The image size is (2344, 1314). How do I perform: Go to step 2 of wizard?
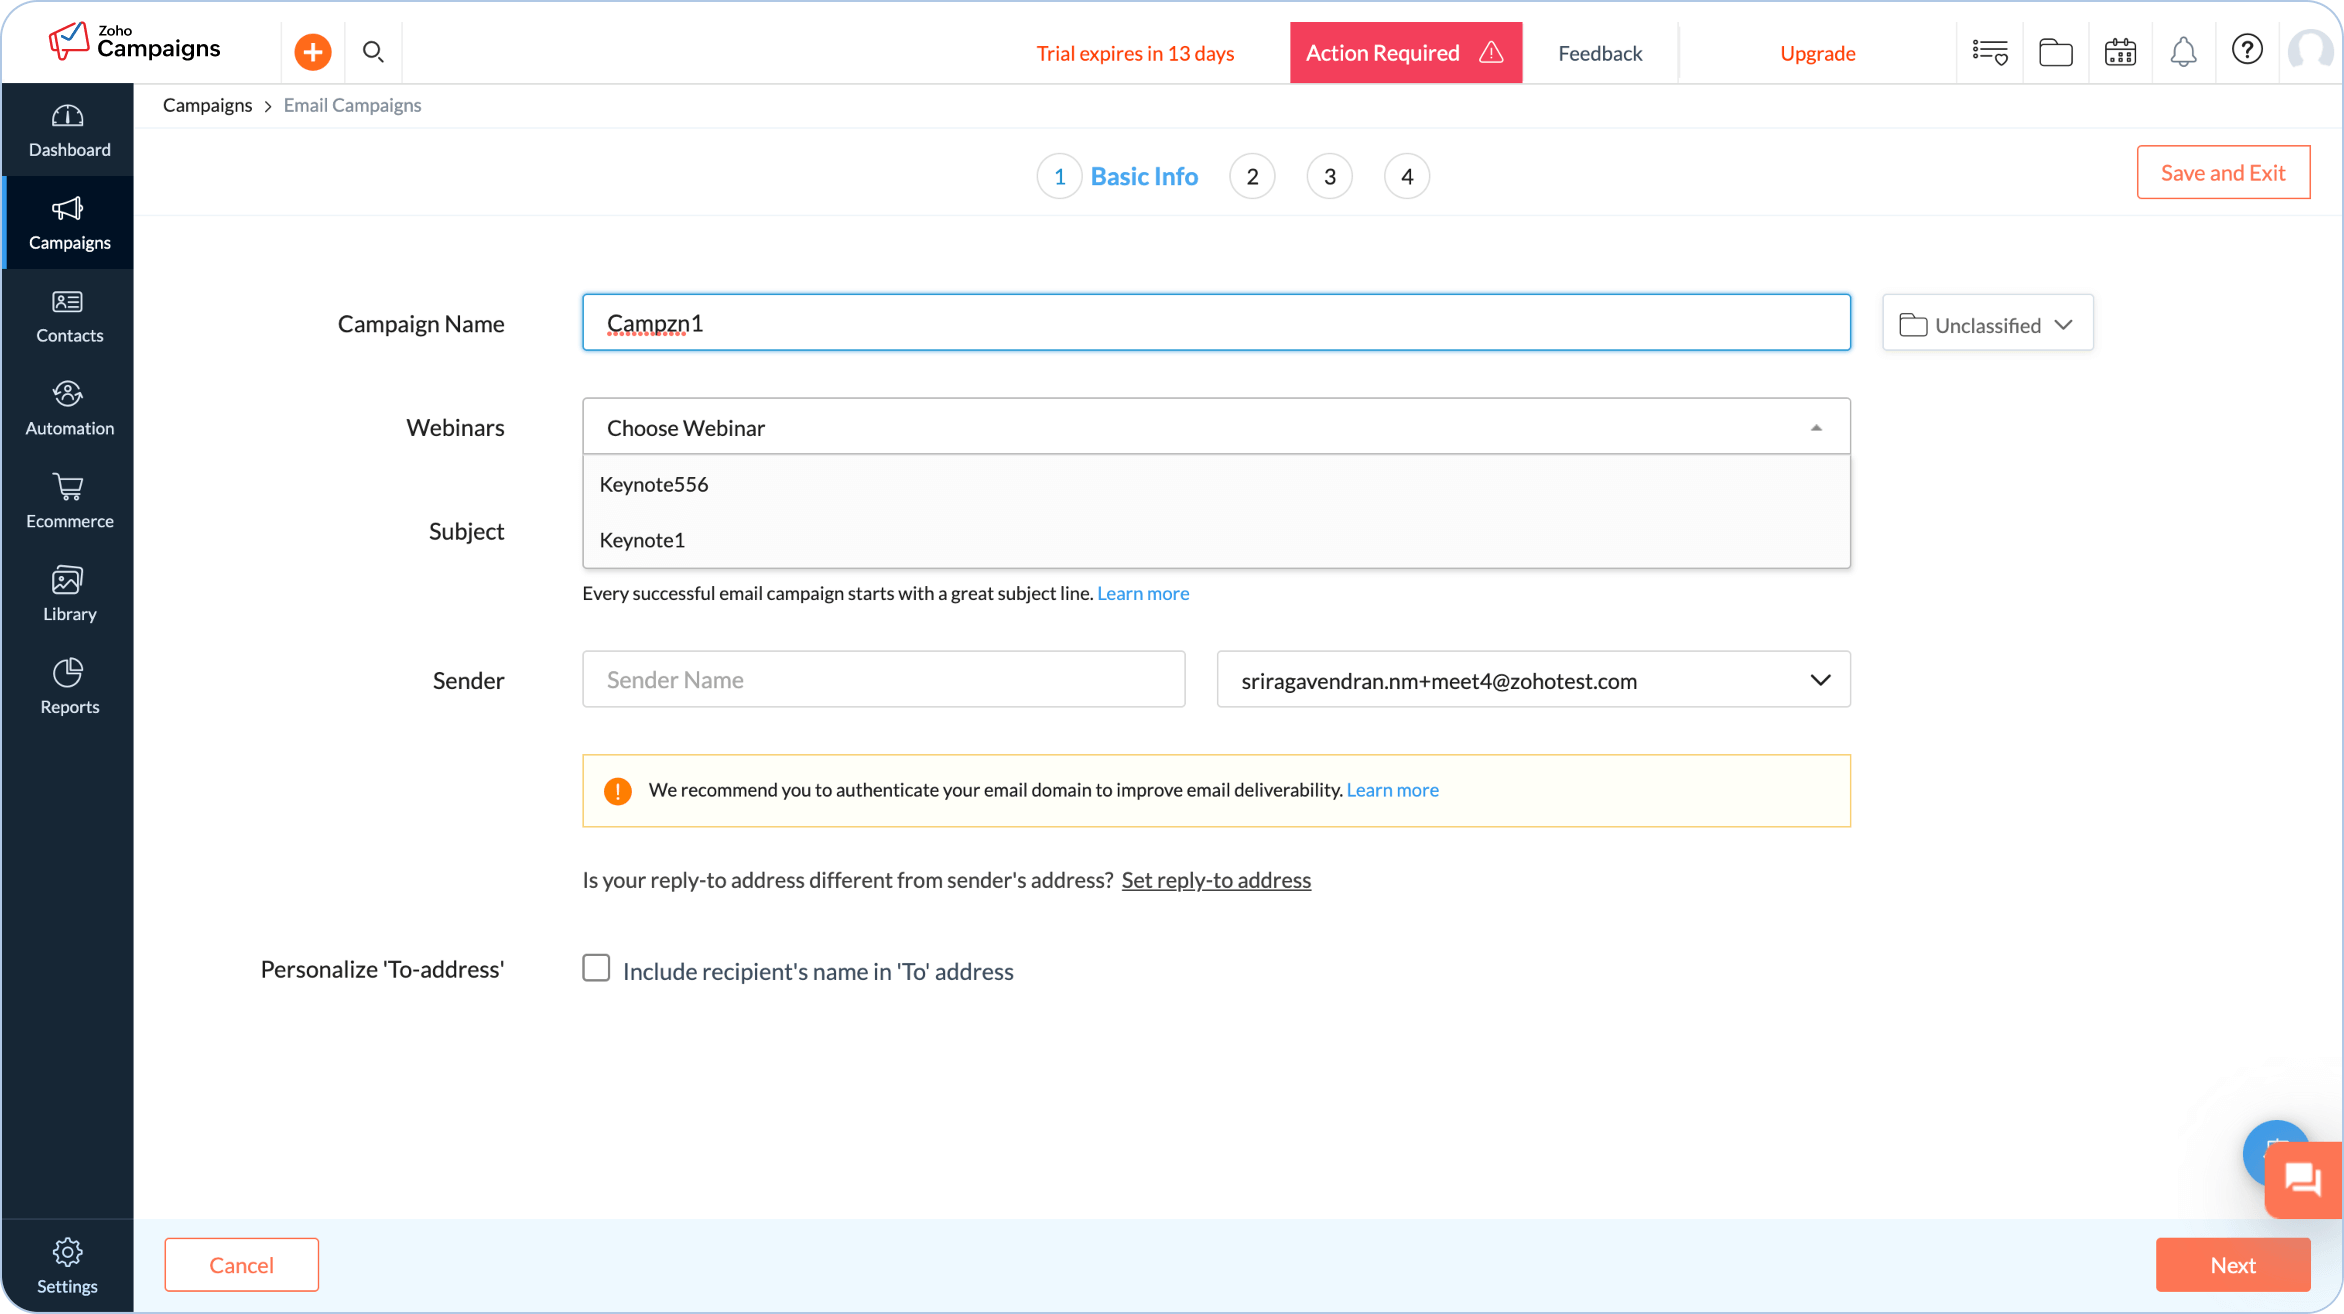pyautogui.click(x=1252, y=177)
